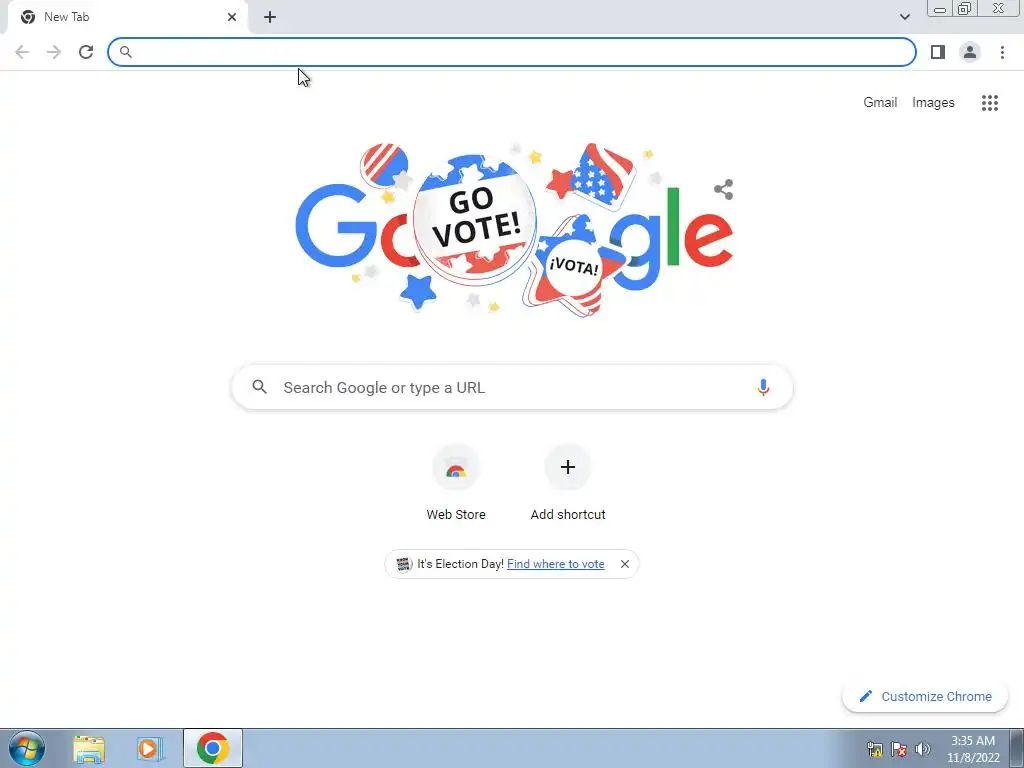The image size is (1024, 768).
Task: Open the Windows Start menu orb
Action: [27, 748]
